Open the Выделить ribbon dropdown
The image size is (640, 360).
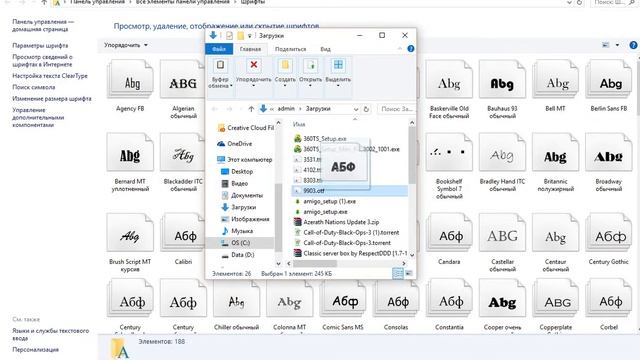point(338,73)
